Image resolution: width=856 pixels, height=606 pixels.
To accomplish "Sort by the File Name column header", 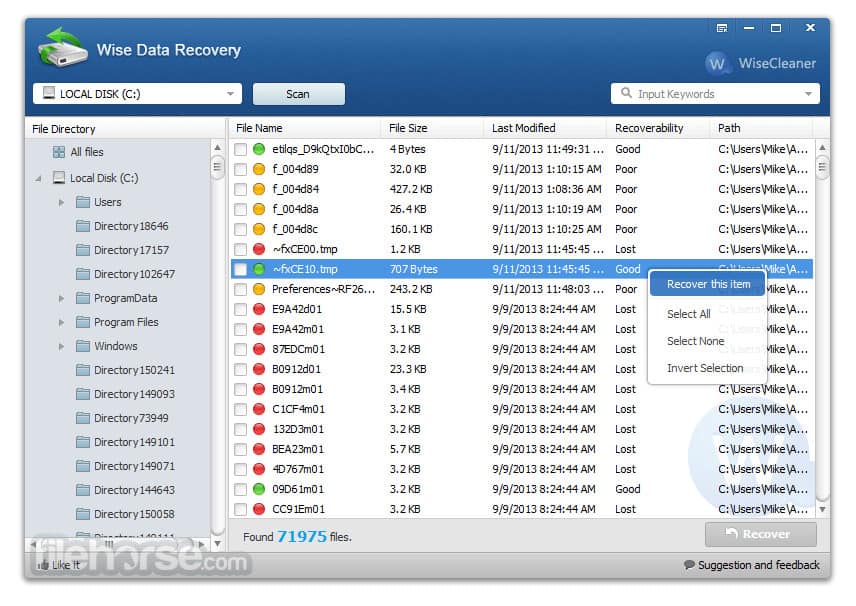I will click(305, 128).
